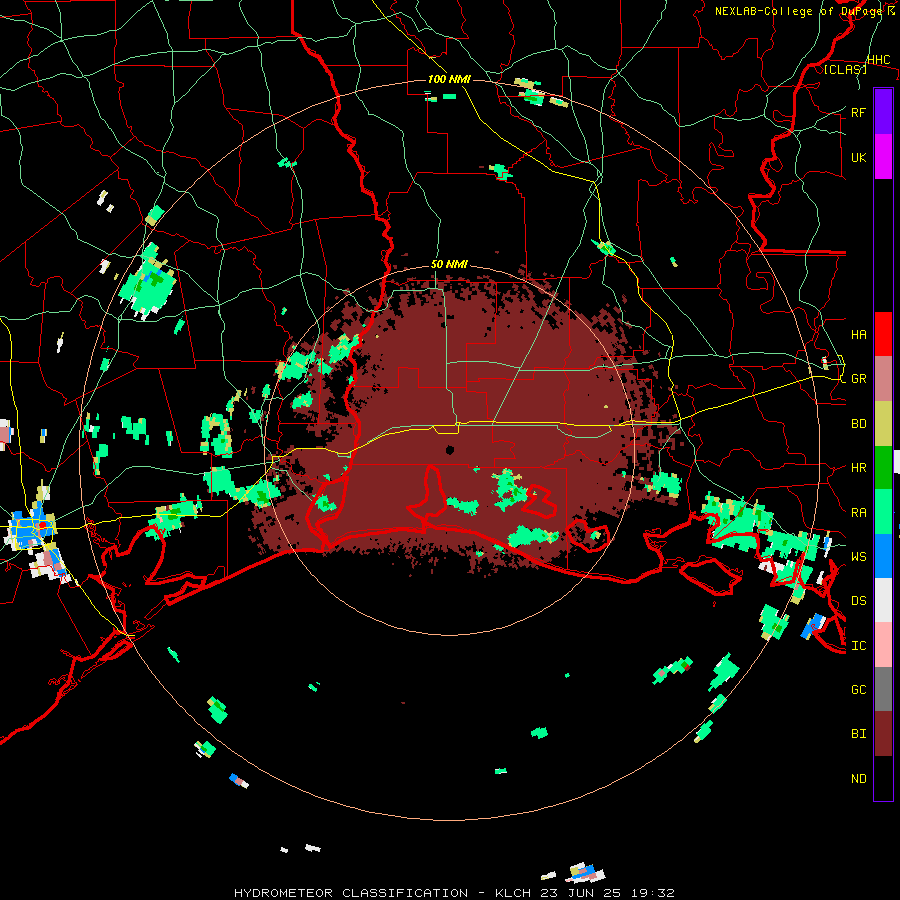Click the '23 JUN 25' date text

click(x=580, y=893)
